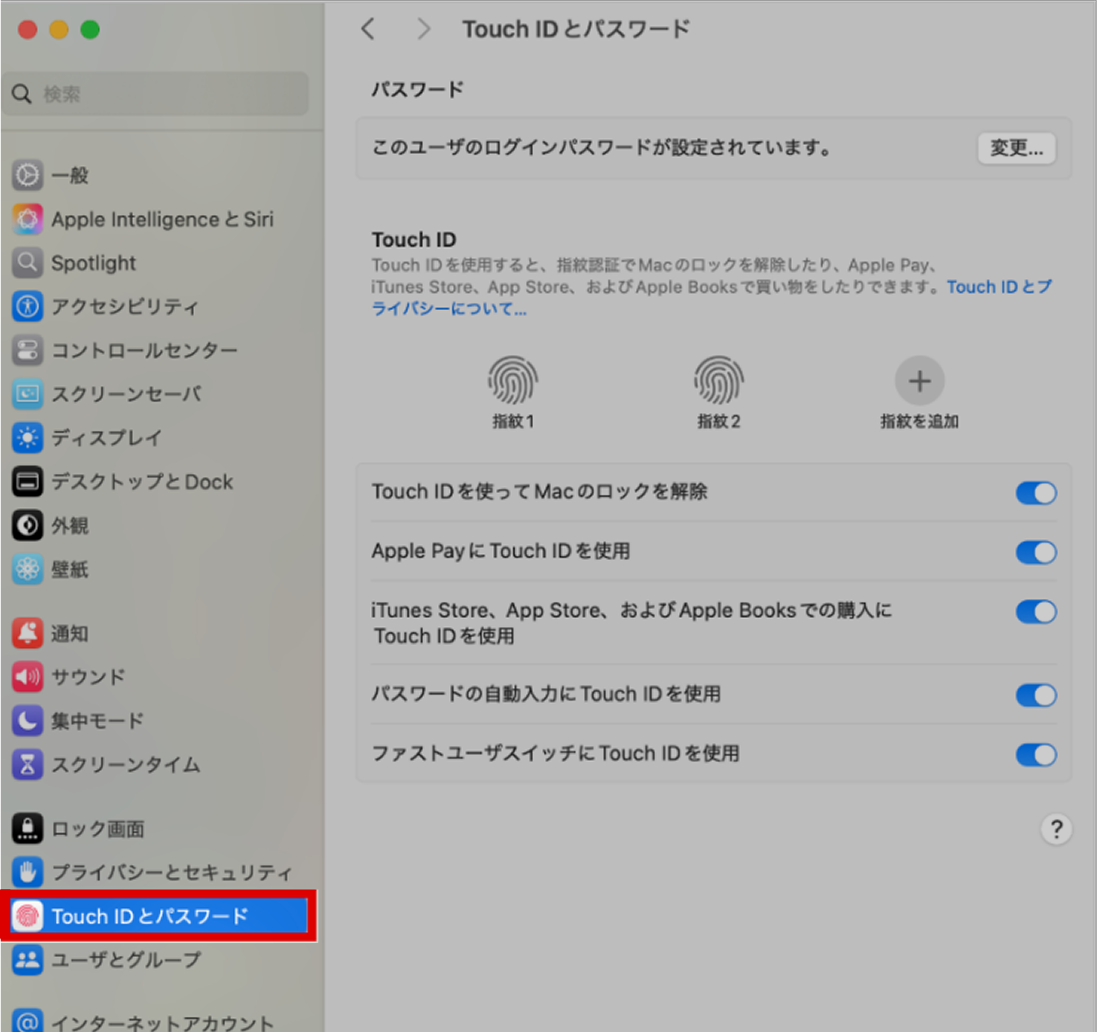Open the ユーザとグループ people icon
Screen dimensions: 1097x1033
pos(27,960)
